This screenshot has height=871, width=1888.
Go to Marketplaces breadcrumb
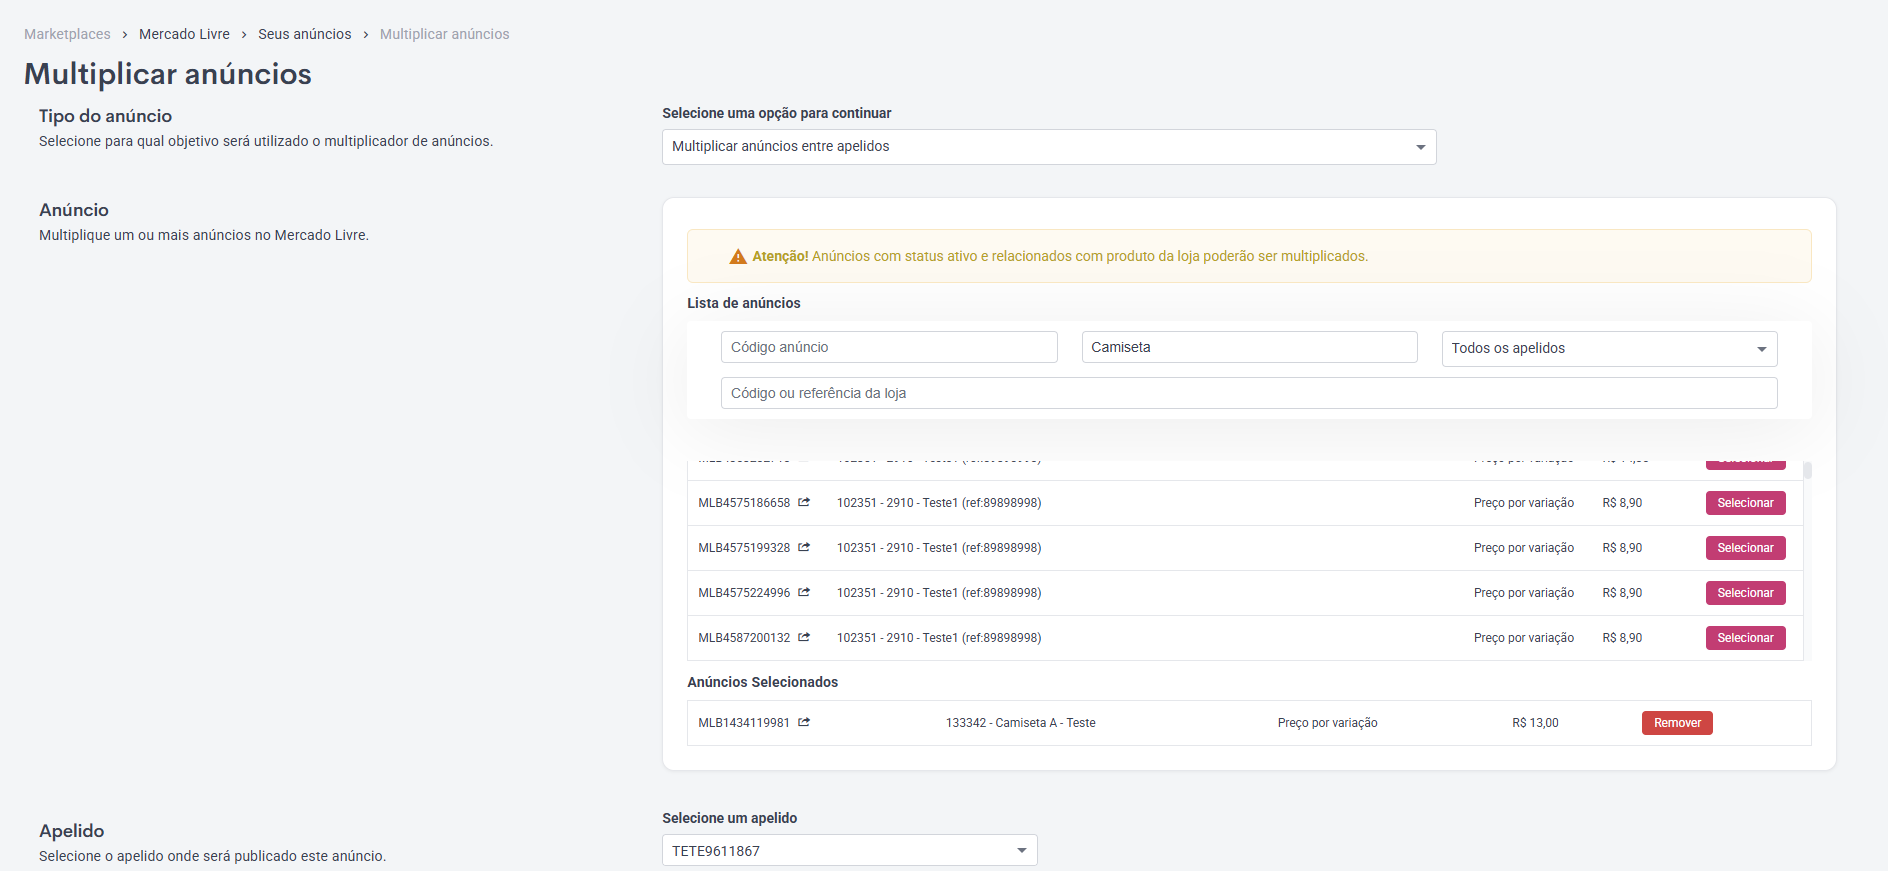coord(67,34)
